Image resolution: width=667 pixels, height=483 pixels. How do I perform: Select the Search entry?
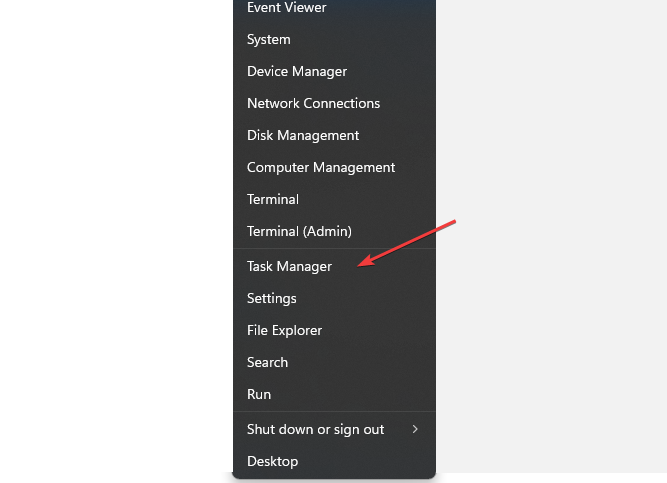tap(267, 363)
